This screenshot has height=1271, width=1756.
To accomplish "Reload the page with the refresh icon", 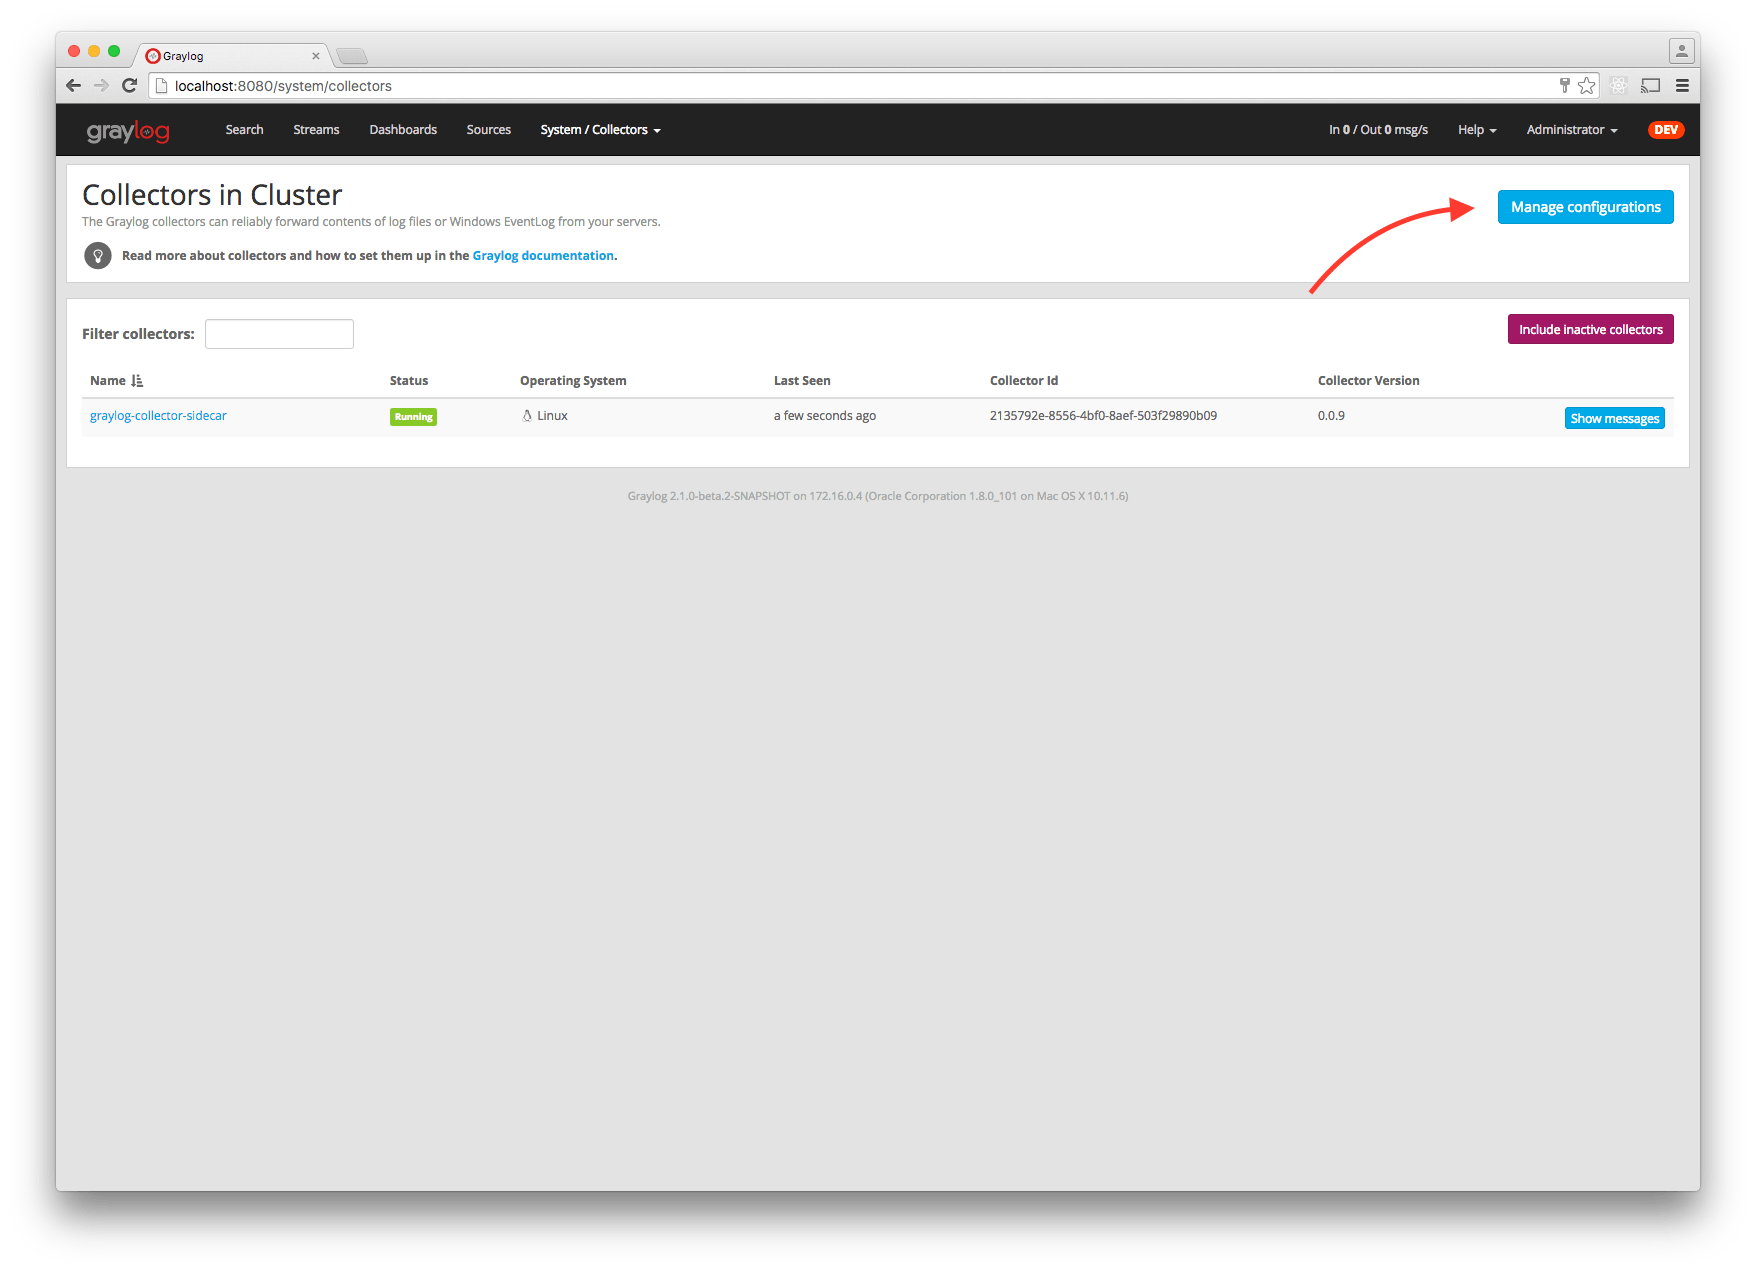I will point(129,86).
